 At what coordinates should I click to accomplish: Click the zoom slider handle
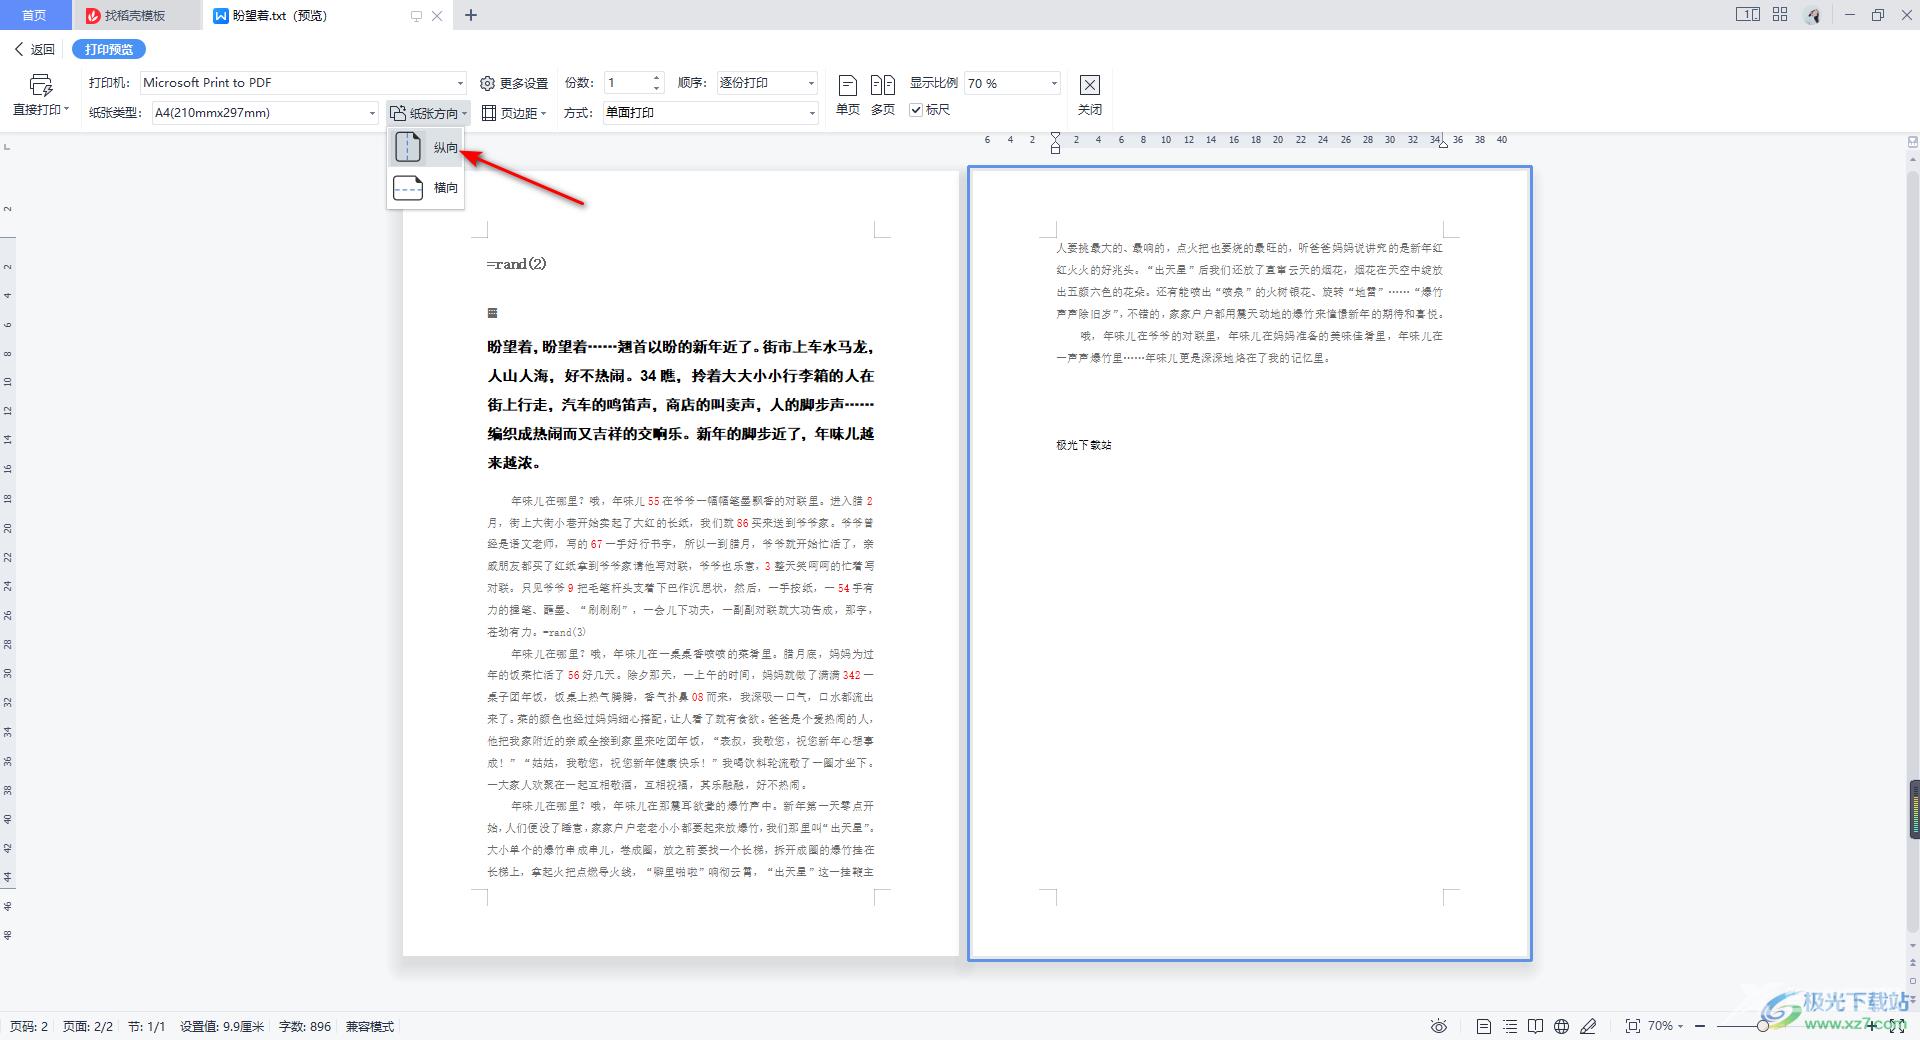coord(1762,1026)
